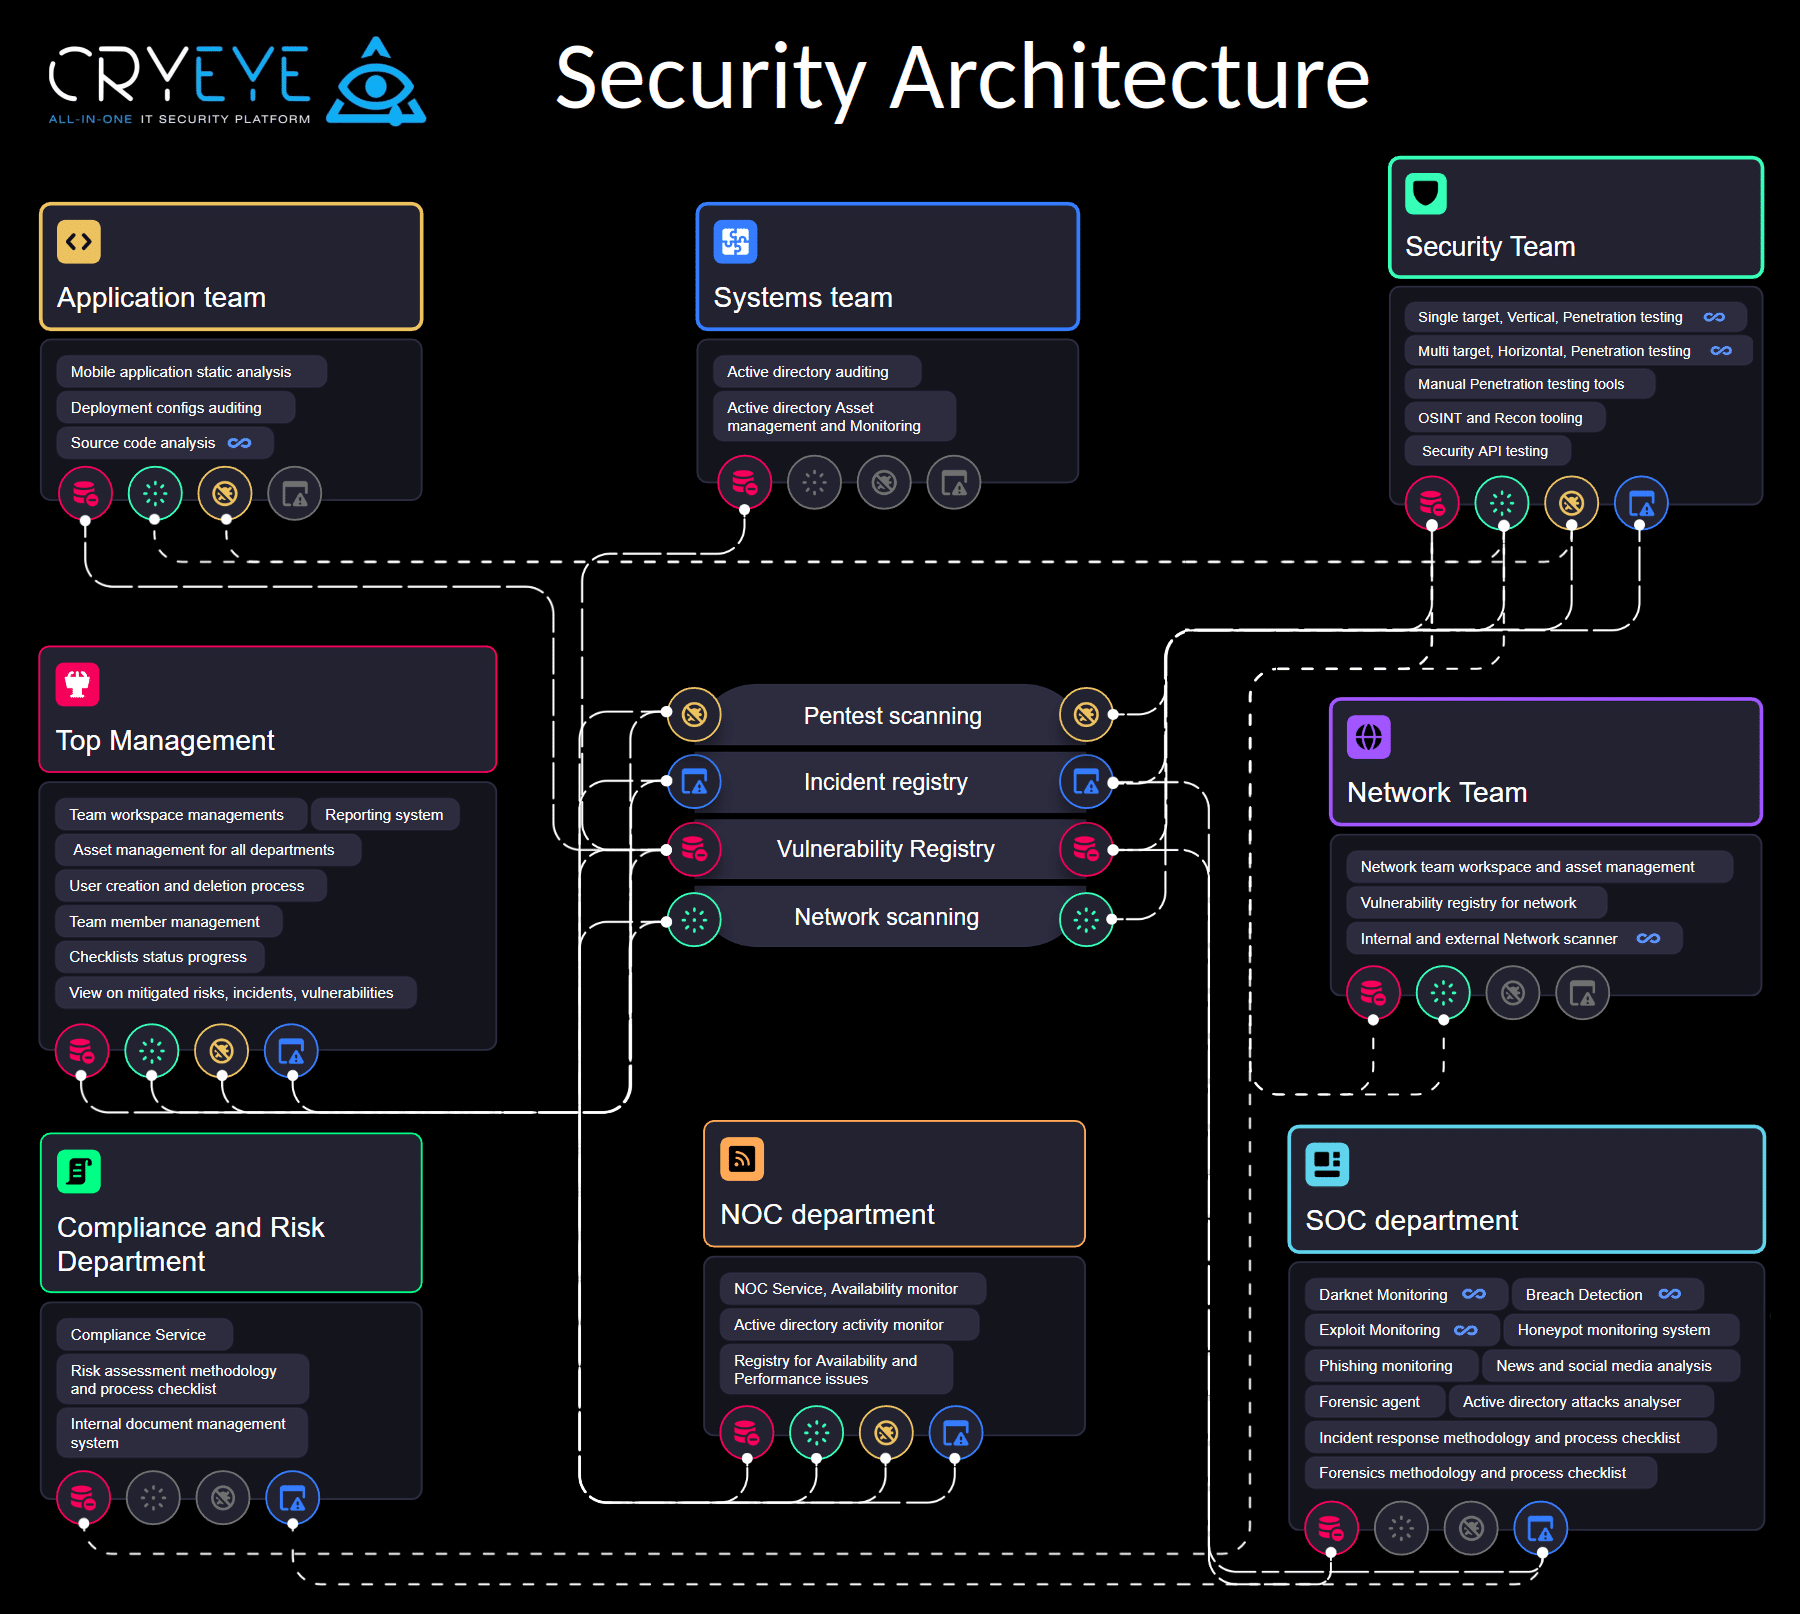Toggle the infinity link on Source code analysis
The image size is (1800, 1614).
tap(240, 442)
